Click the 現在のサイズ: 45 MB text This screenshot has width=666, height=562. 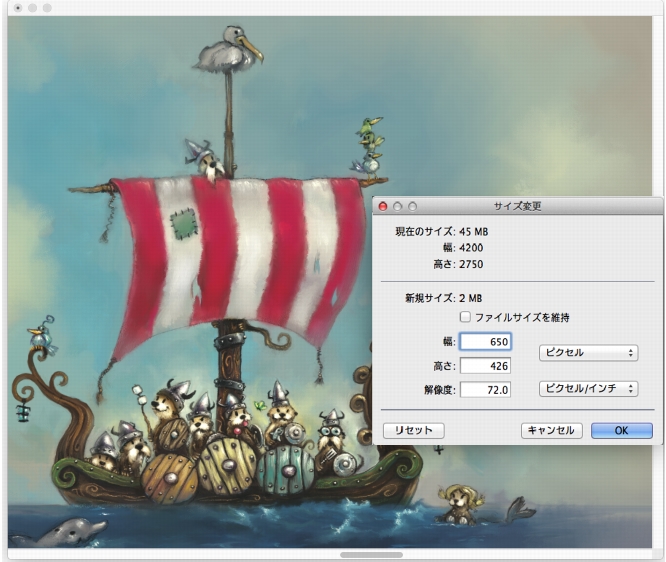click(x=442, y=232)
